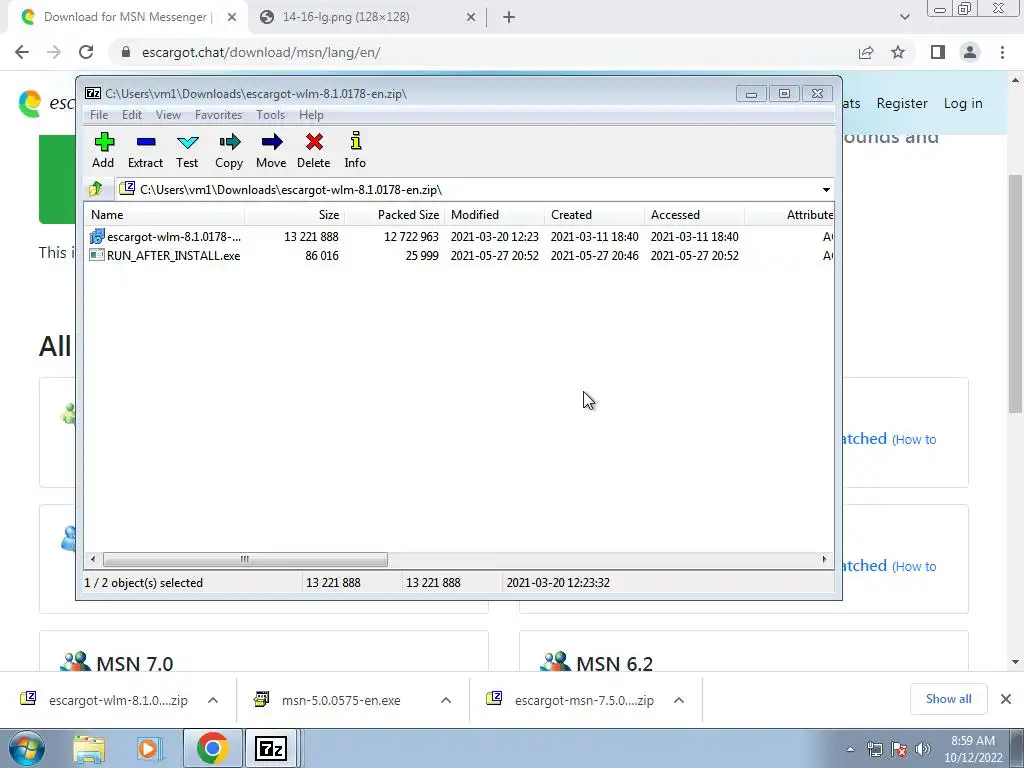Sort by Packed Size column header
1024x768 pixels.
tap(394, 215)
